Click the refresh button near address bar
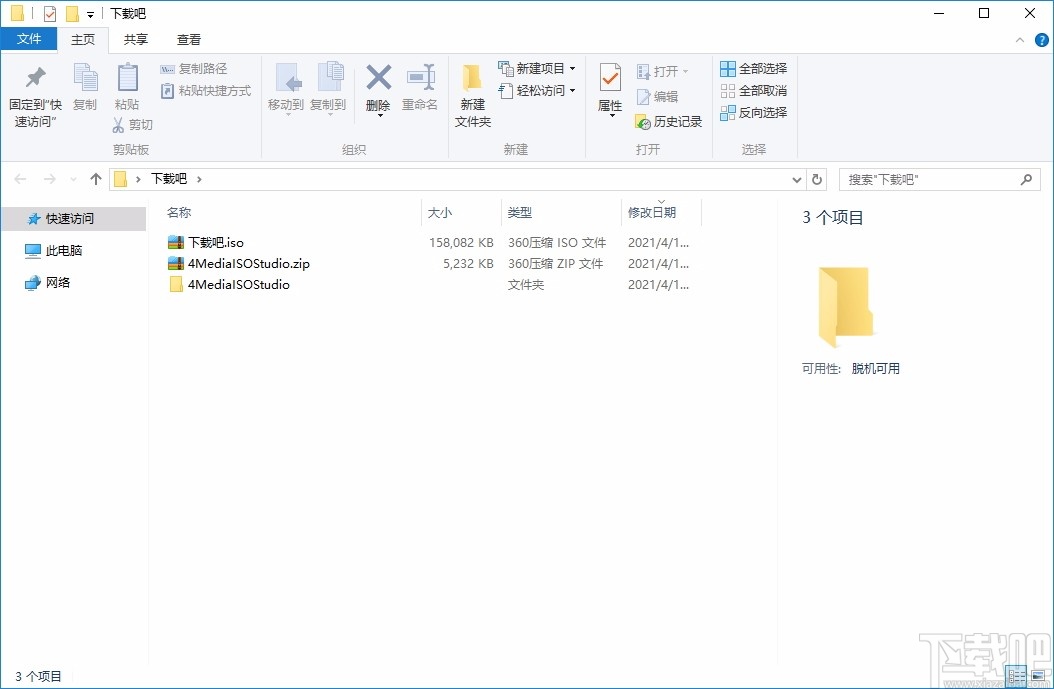1054x689 pixels. (817, 178)
